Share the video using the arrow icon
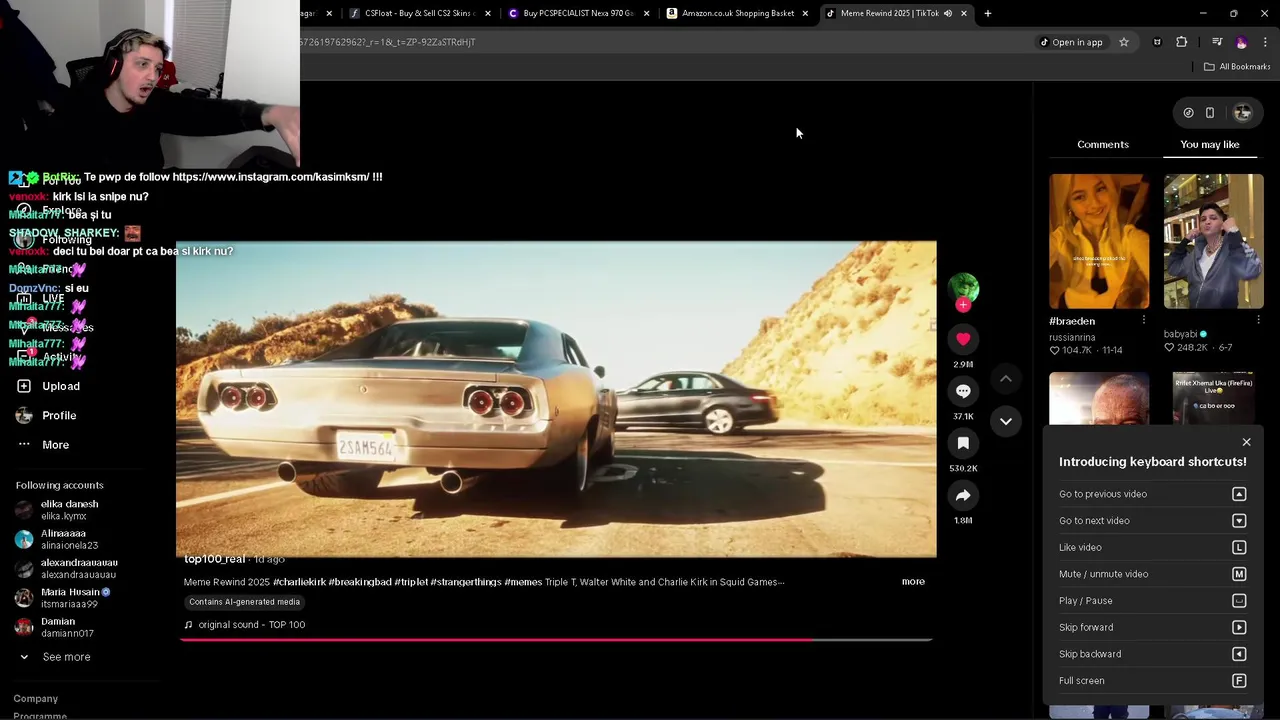Screen dimensions: 1280x720 [x=963, y=495]
